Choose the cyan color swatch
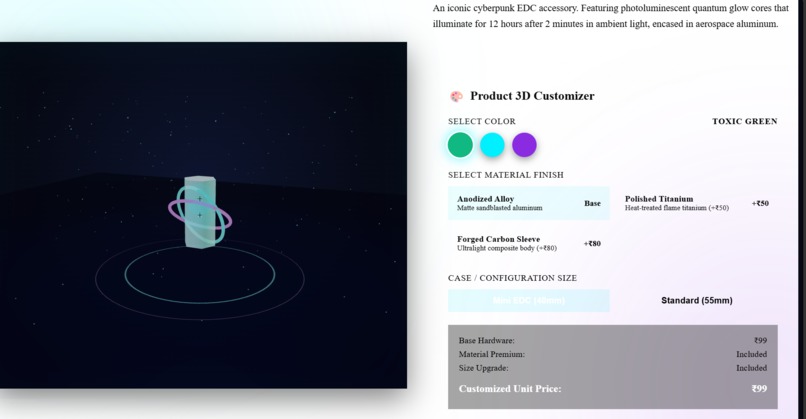 pos(492,144)
